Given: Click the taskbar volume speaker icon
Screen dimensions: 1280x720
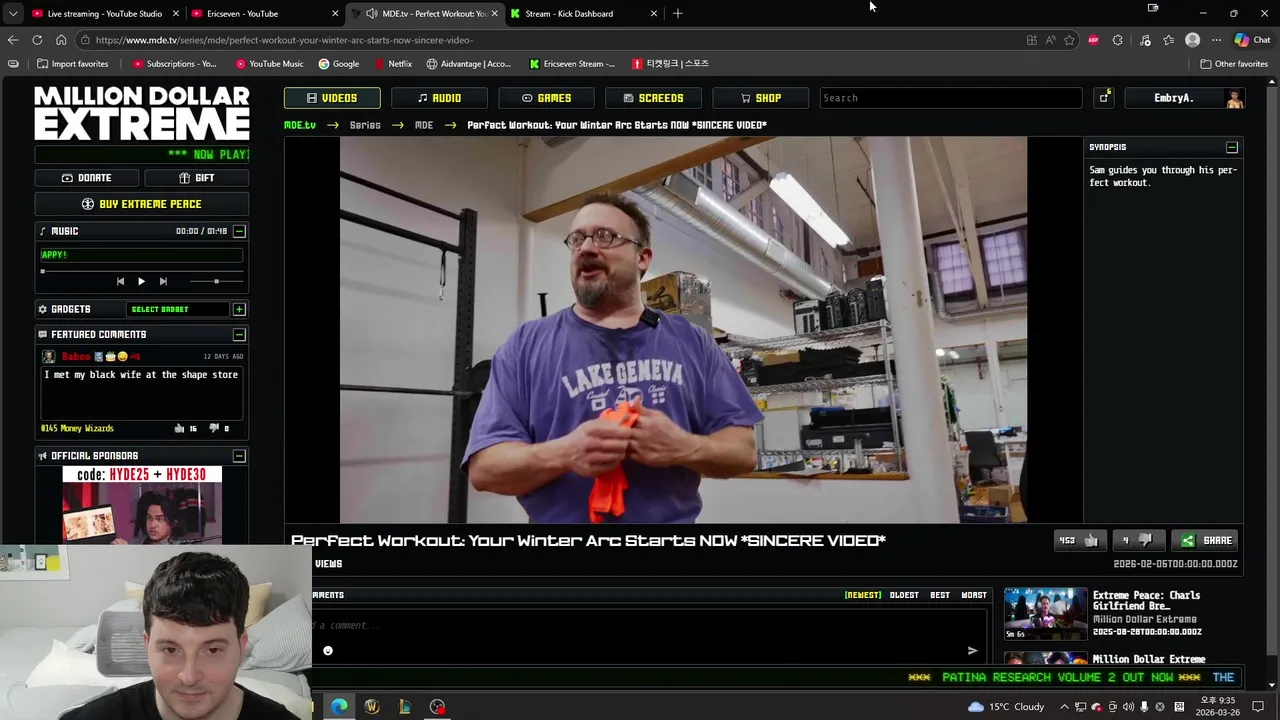Looking at the screenshot, I should click(1129, 707).
